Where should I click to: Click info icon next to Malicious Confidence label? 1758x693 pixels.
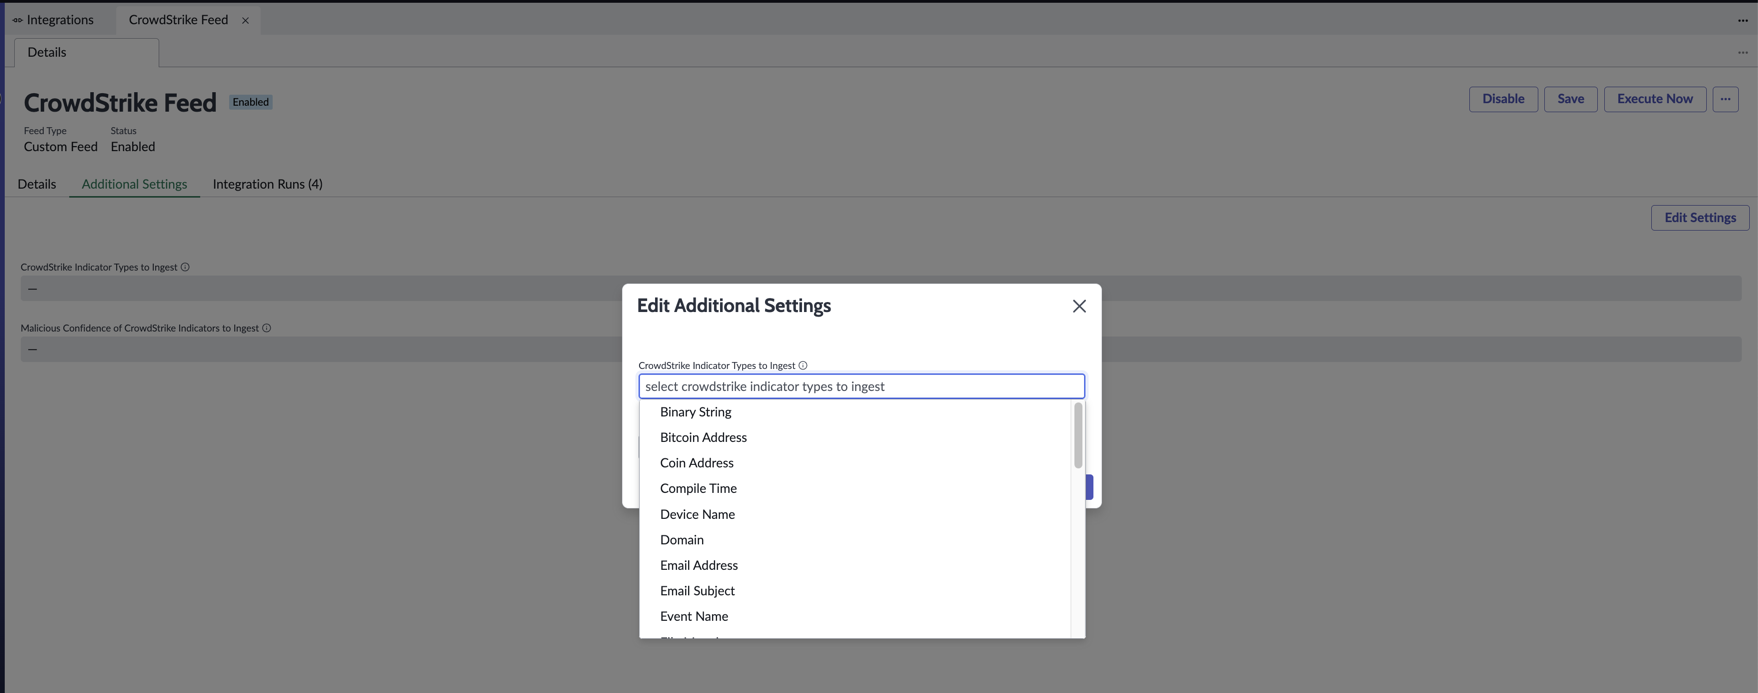pyautogui.click(x=267, y=328)
